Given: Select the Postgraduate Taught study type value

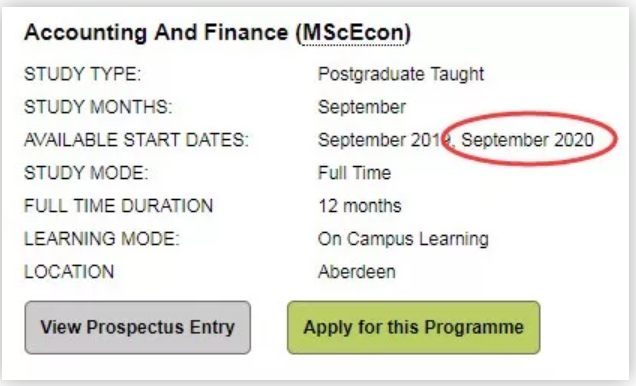Looking at the screenshot, I should tap(401, 74).
